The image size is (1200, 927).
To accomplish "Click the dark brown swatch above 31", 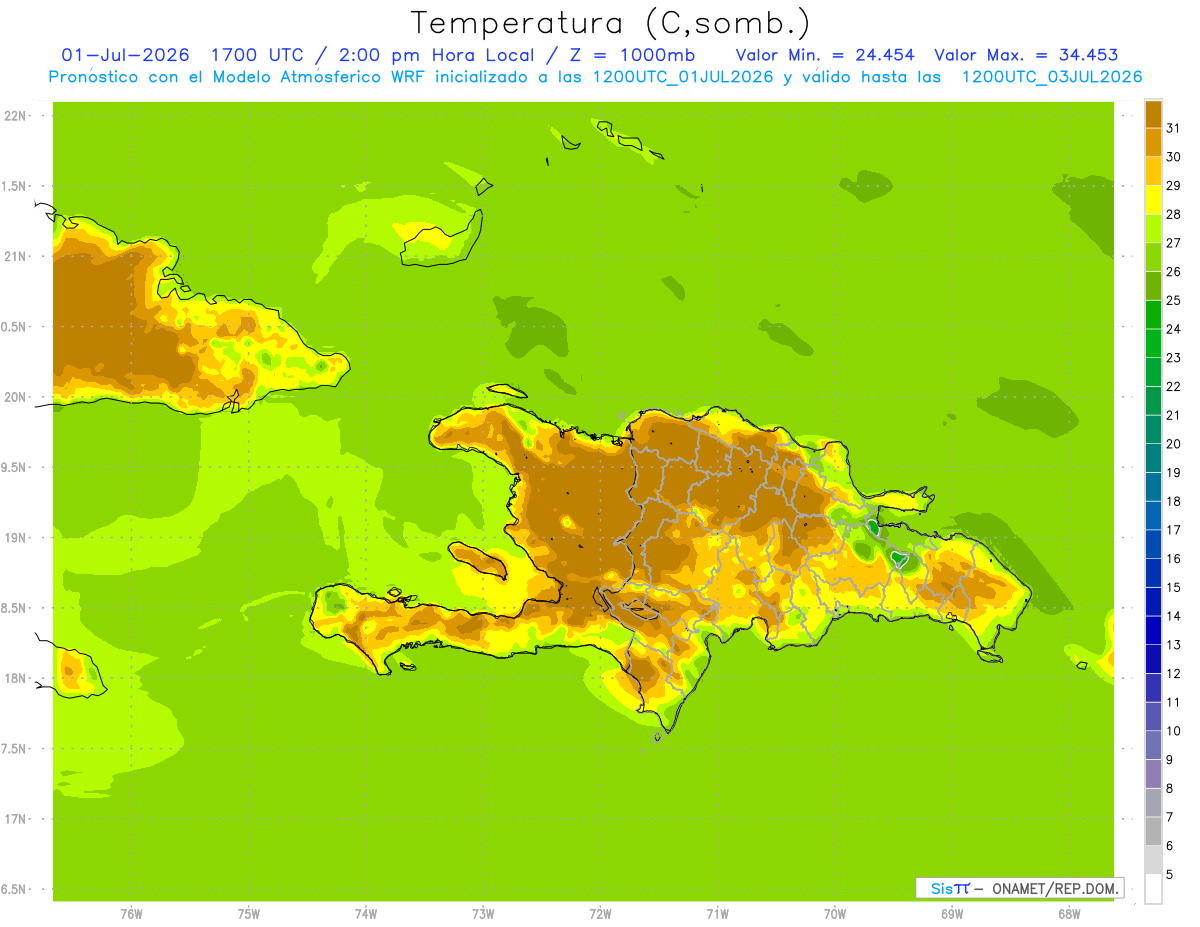I will click(1153, 114).
